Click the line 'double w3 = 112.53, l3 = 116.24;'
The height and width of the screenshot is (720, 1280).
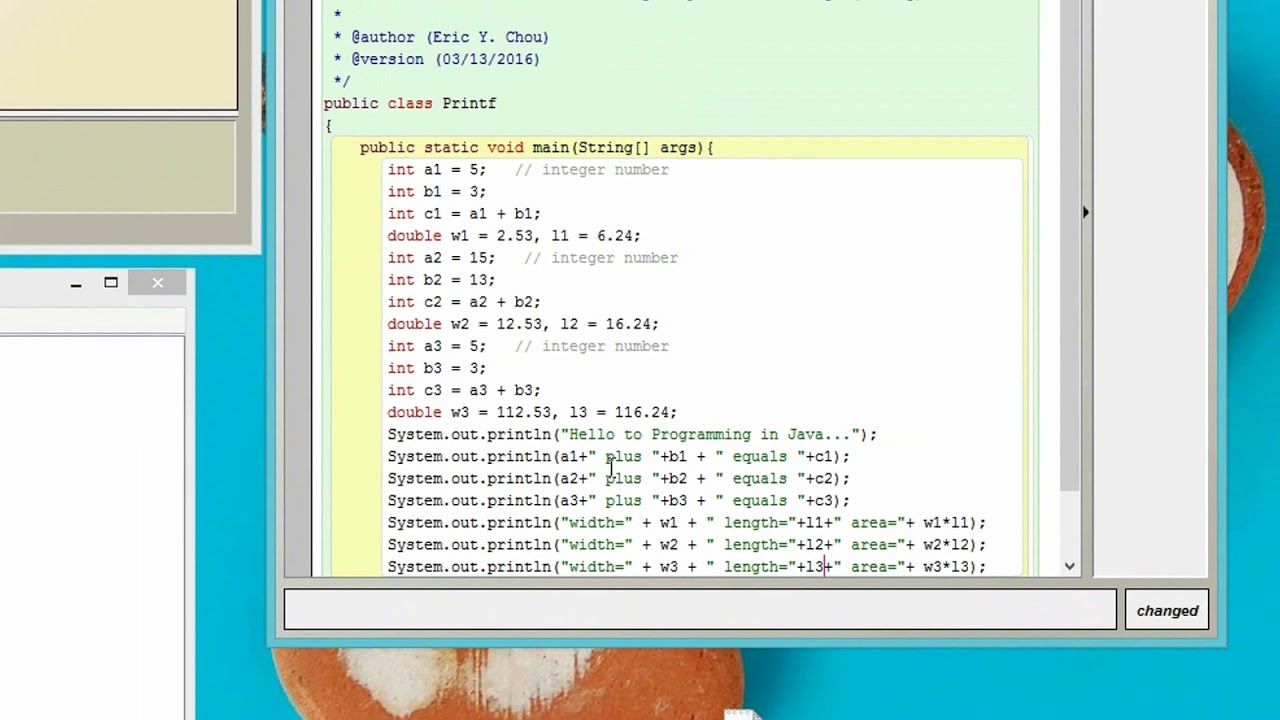(x=532, y=411)
